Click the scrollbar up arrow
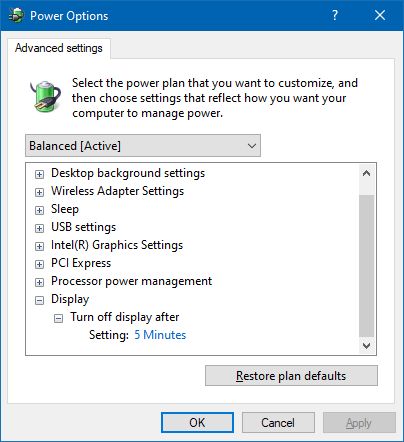 [366, 173]
